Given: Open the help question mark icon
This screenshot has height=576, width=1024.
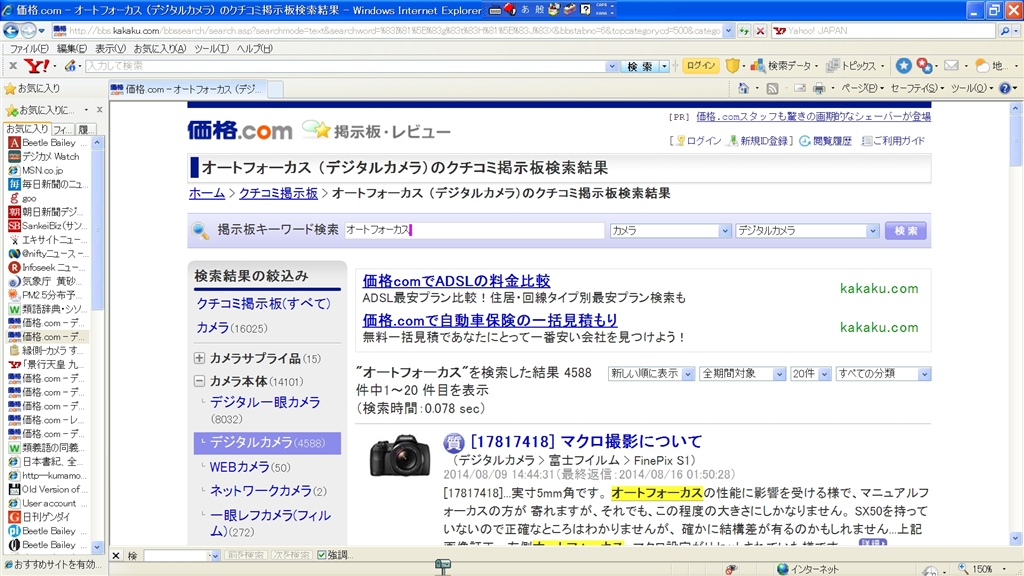Looking at the screenshot, I should click(x=1005, y=88).
